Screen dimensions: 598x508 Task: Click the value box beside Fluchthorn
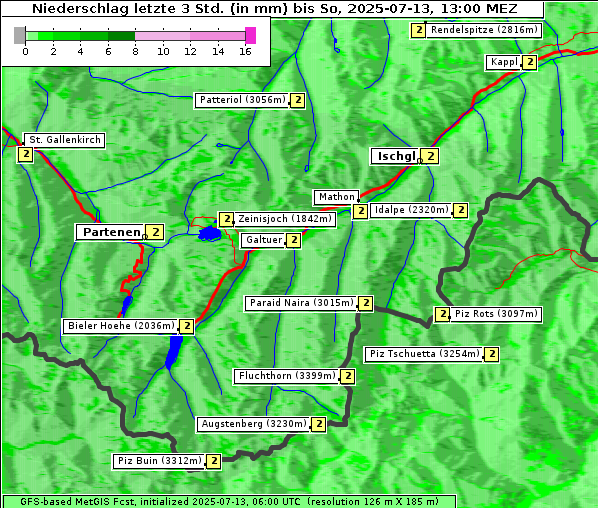point(347,377)
